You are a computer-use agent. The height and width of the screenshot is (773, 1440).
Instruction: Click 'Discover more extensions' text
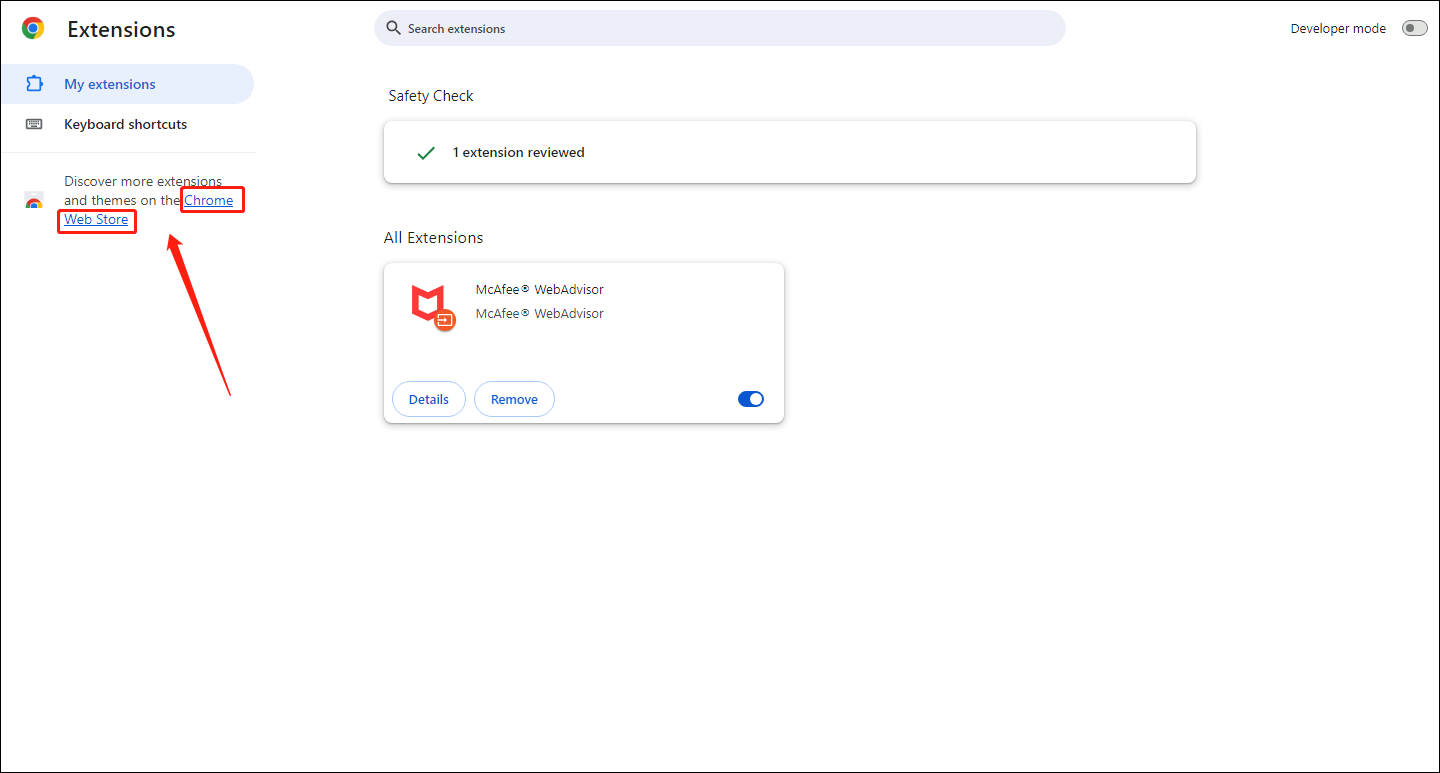point(143,181)
